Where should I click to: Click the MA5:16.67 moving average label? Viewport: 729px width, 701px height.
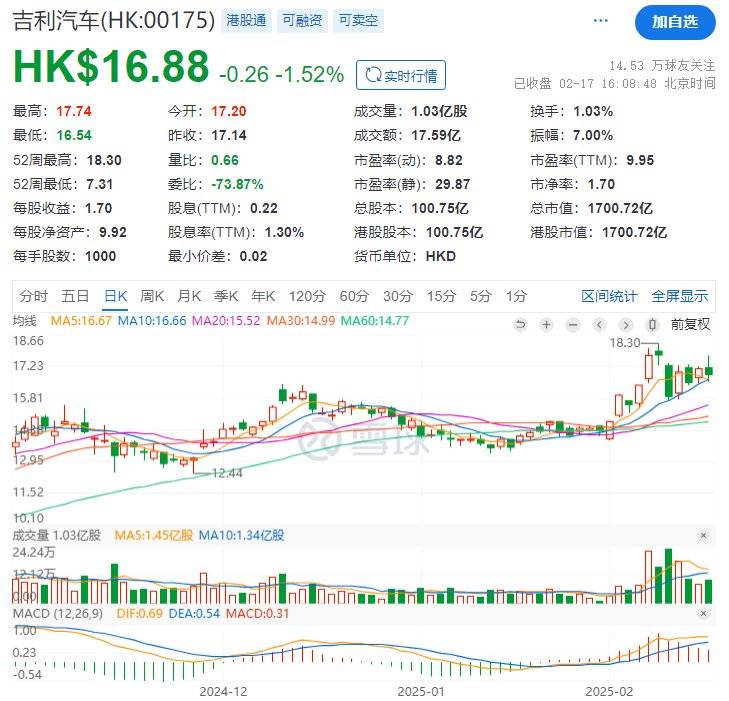[82, 323]
